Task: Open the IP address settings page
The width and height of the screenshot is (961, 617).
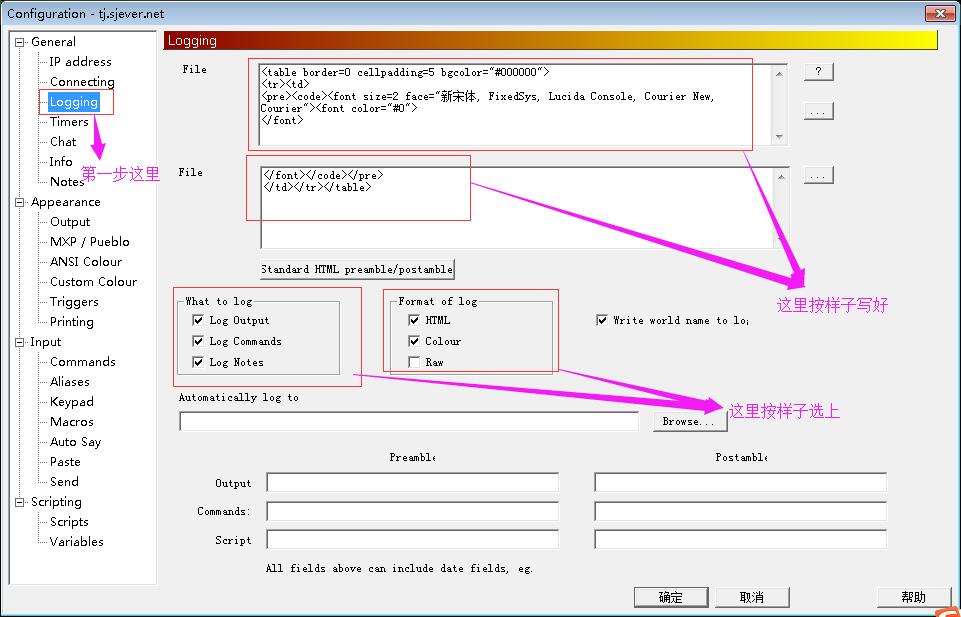Action: pyautogui.click(x=80, y=62)
